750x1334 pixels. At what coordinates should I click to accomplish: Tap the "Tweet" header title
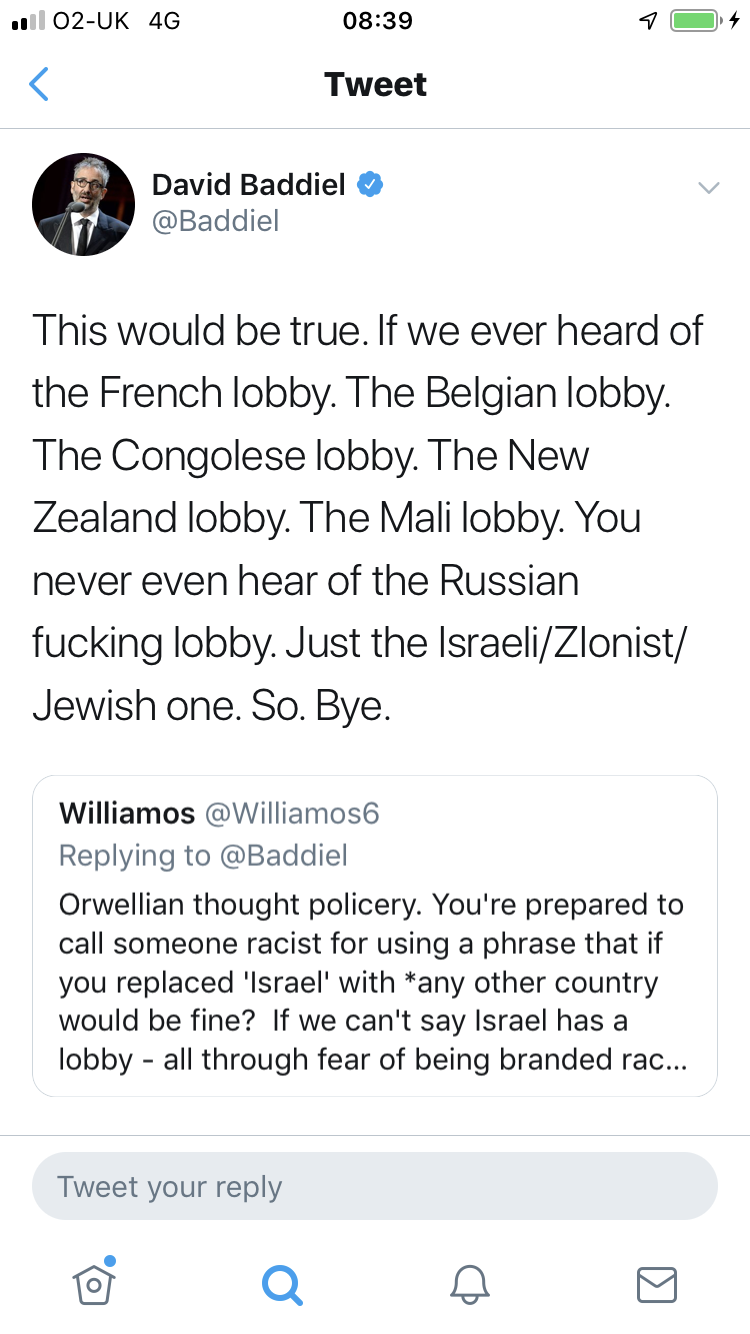375,85
